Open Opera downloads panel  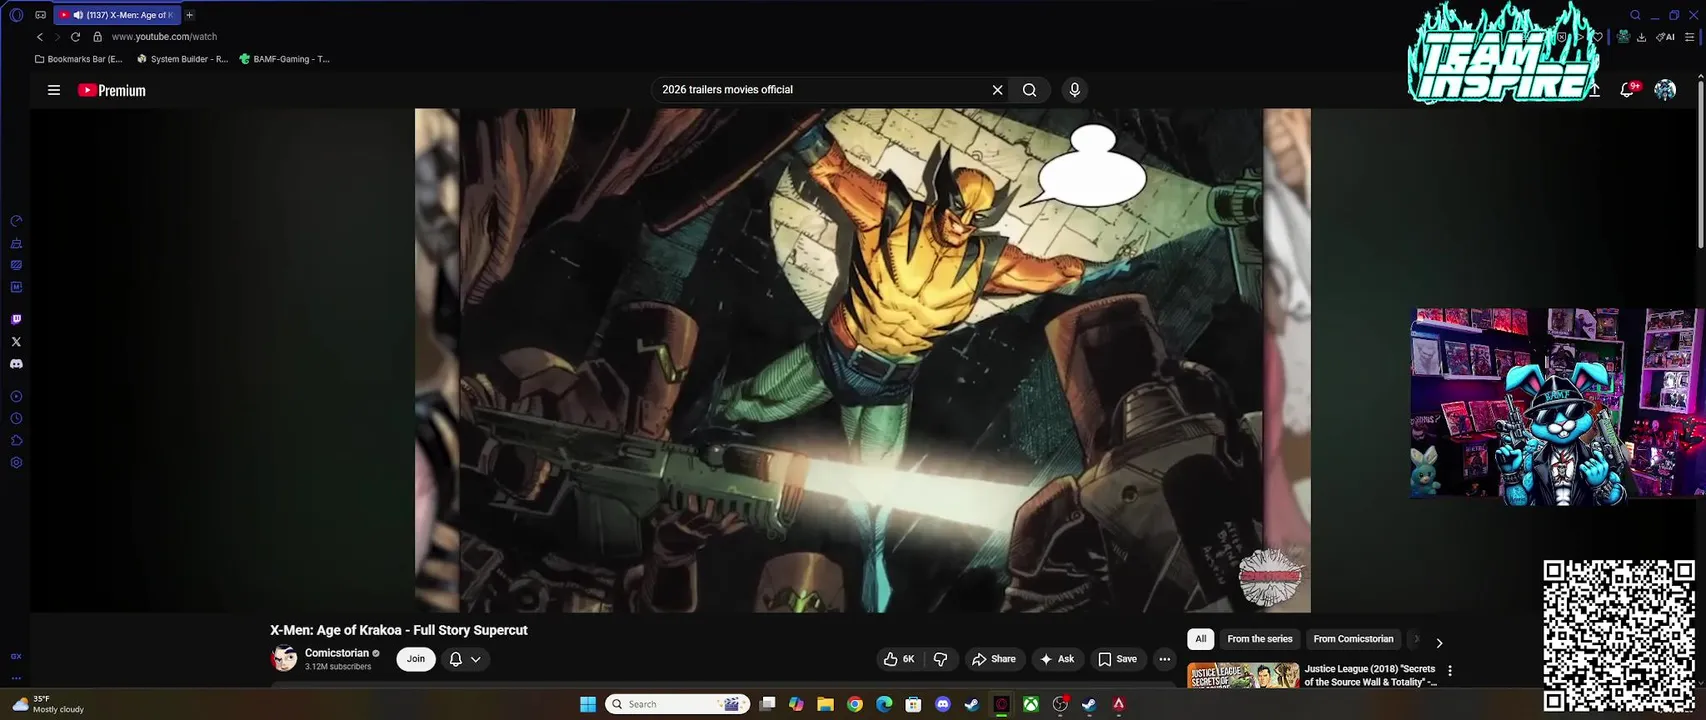click(x=1641, y=37)
